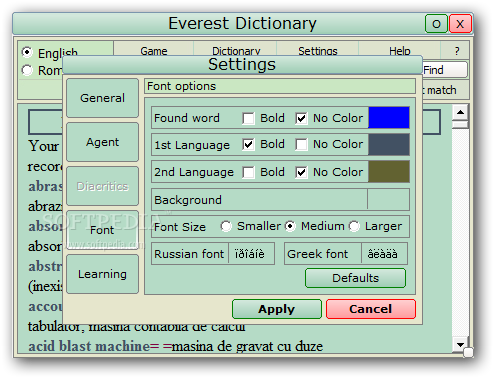This screenshot has height=378, width=494.
Task: Click the question mark menu item
Action: click(457, 51)
